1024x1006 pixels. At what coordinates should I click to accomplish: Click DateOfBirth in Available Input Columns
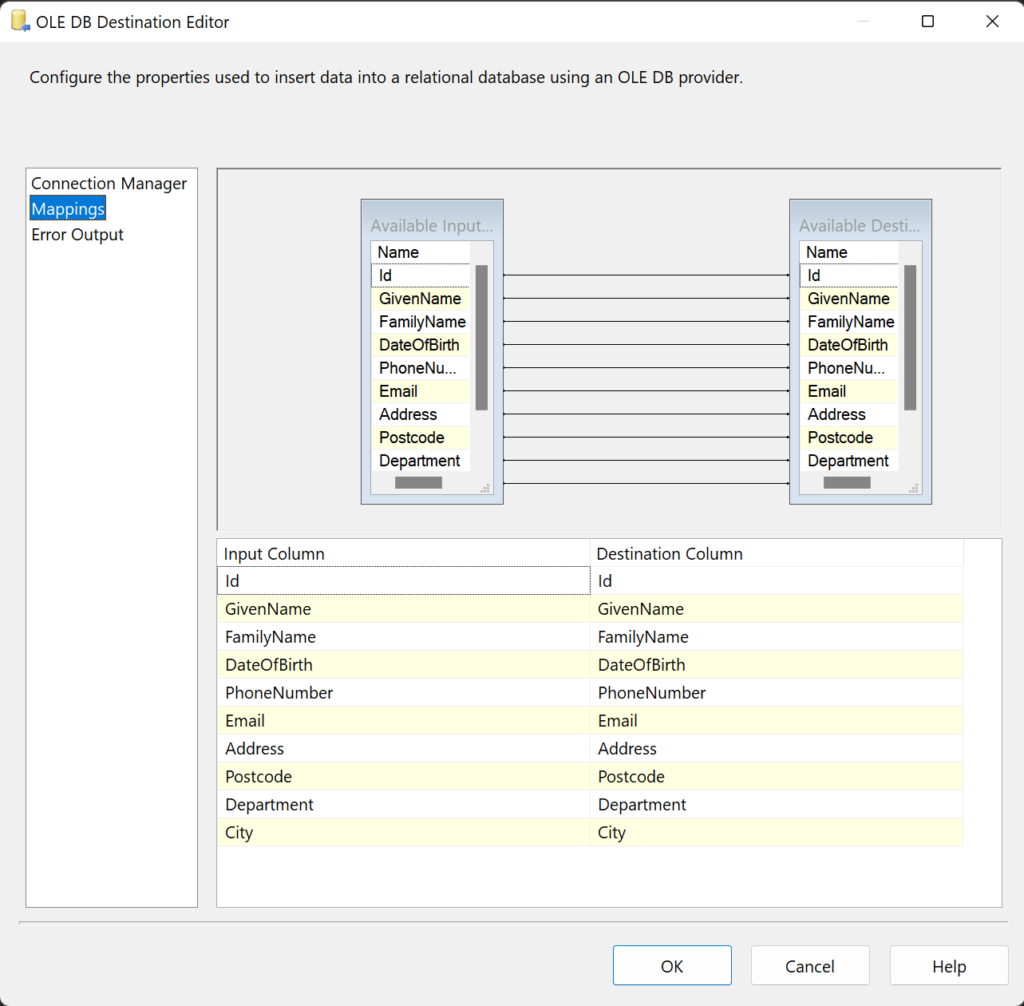click(x=418, y=344)
